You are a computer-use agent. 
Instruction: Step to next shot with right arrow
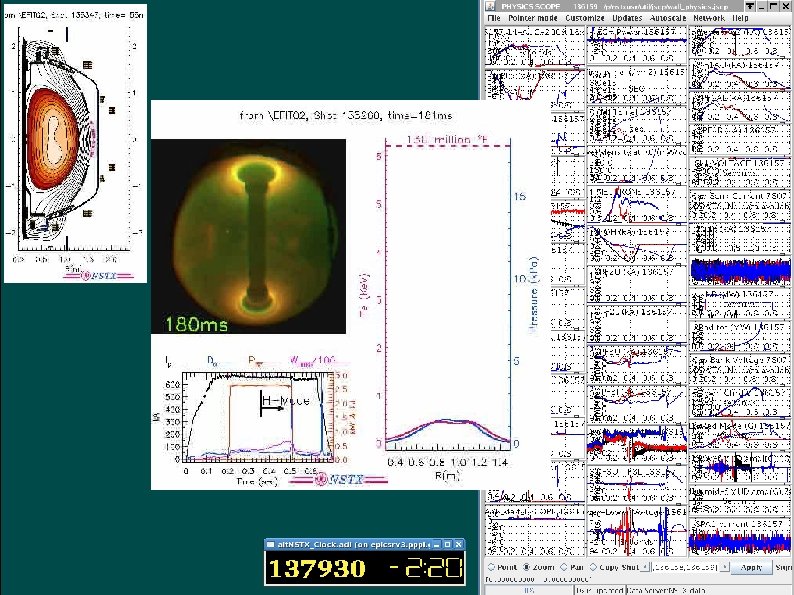[727, 567]
